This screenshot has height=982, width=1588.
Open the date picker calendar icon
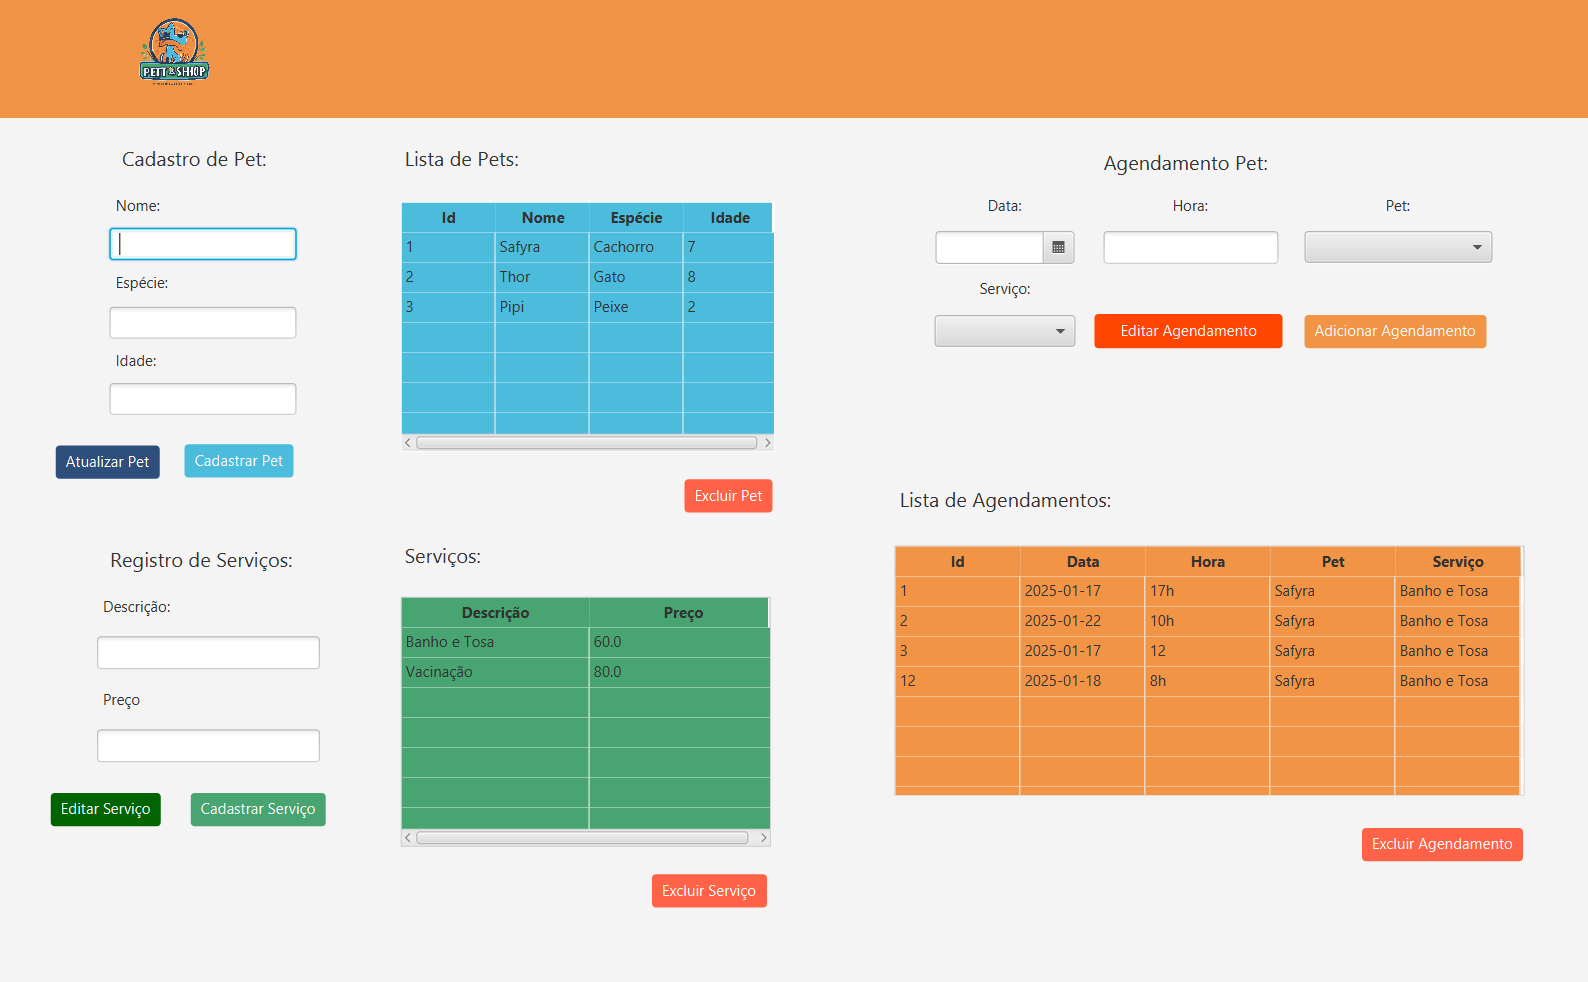coord(1058,247)
